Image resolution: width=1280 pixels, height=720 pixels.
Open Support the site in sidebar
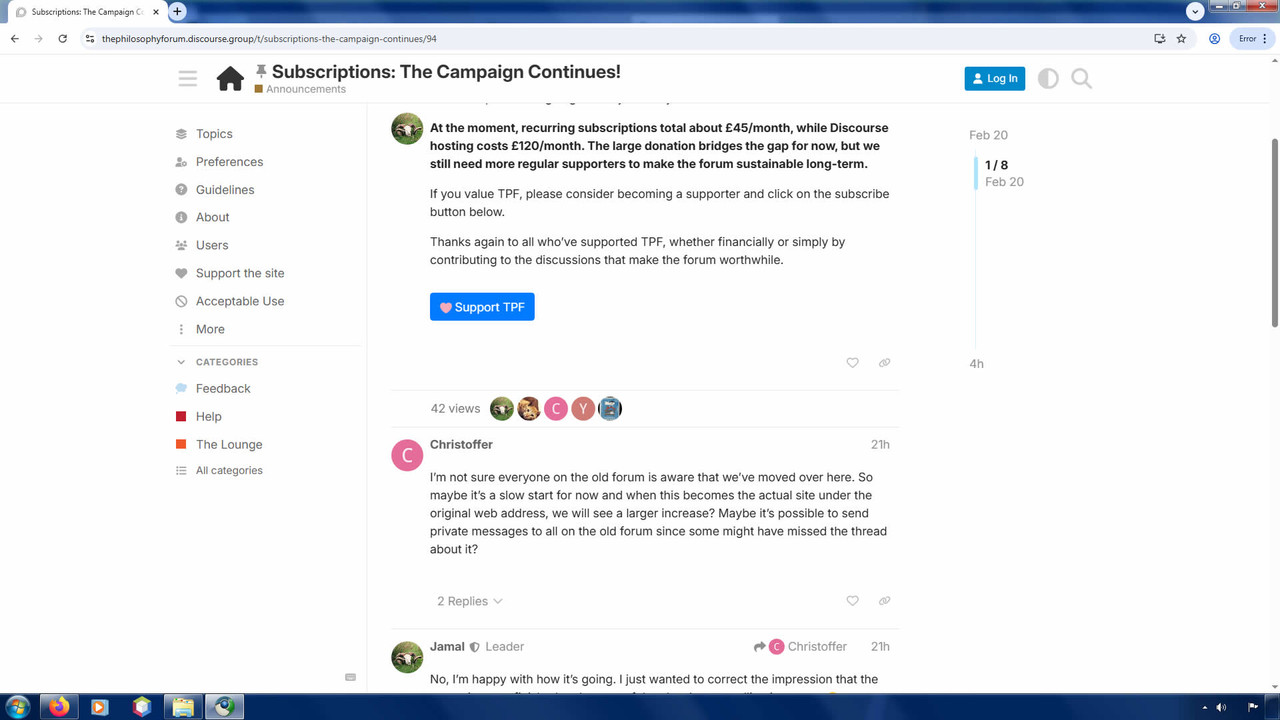click(240, 273)
